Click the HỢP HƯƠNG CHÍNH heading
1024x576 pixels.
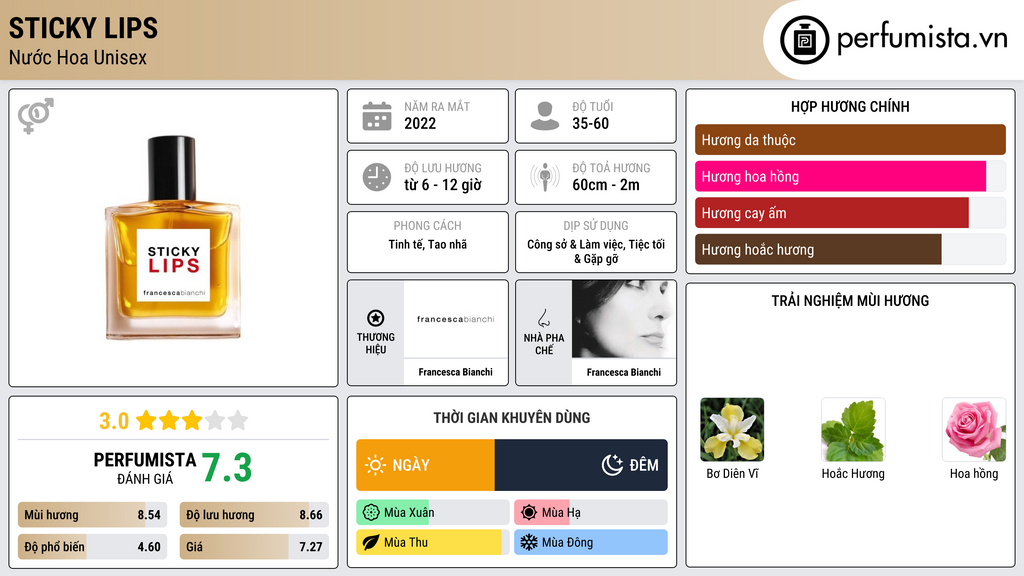[850, 106]
